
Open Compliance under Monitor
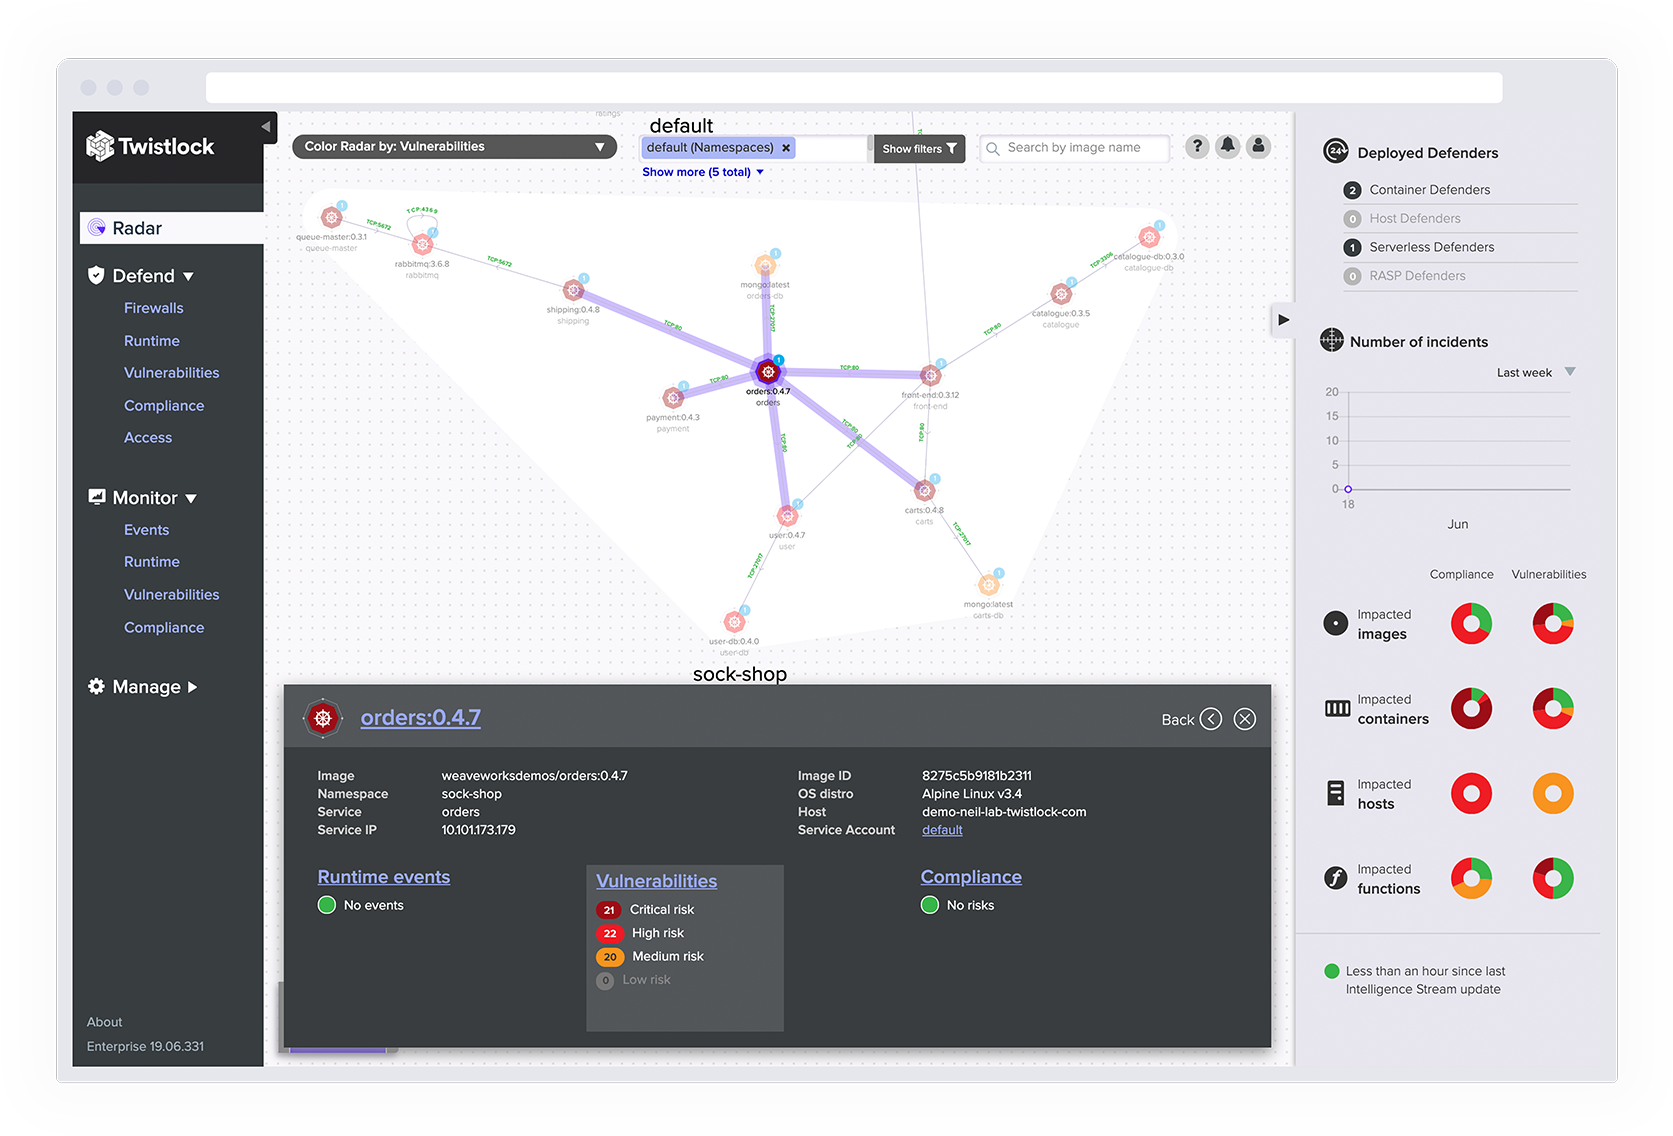[x=164, y=628]
